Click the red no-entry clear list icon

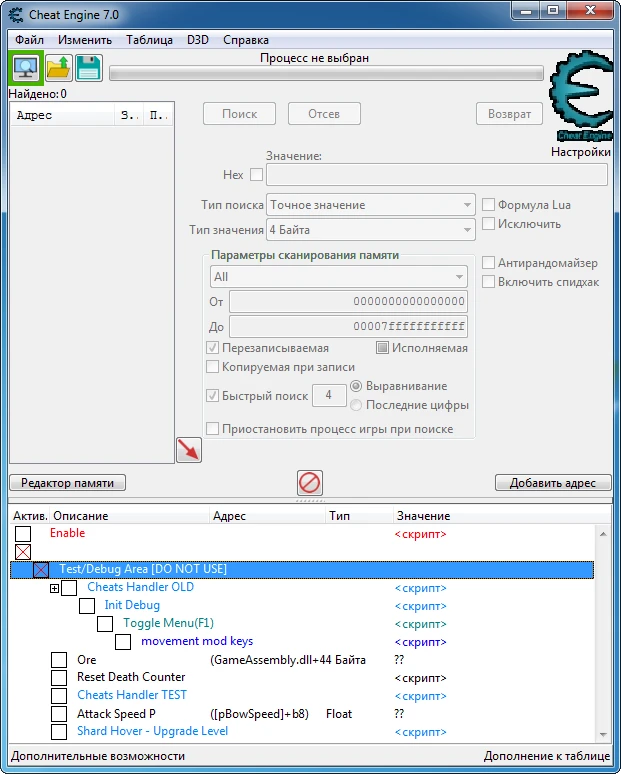coord(310,483)
